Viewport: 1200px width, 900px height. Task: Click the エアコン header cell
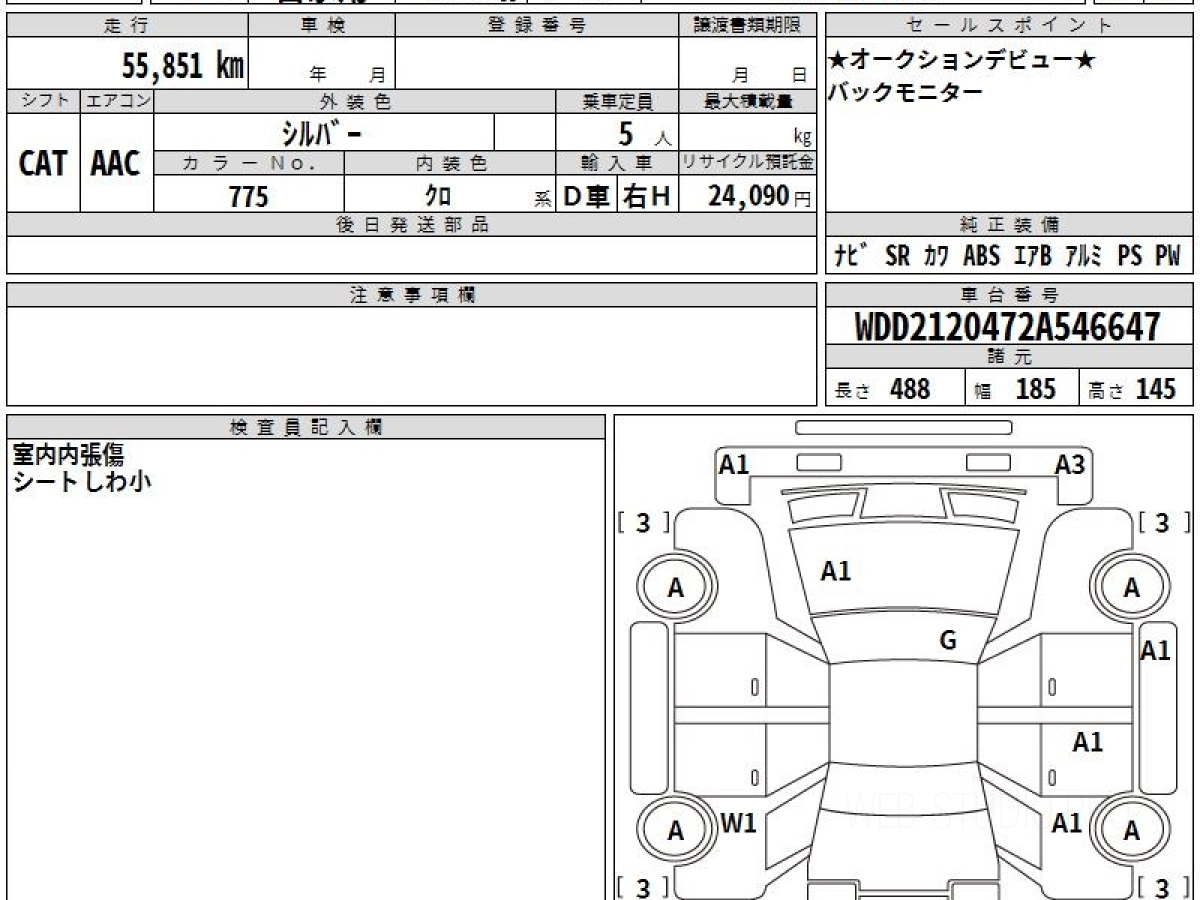pos(117,101)
